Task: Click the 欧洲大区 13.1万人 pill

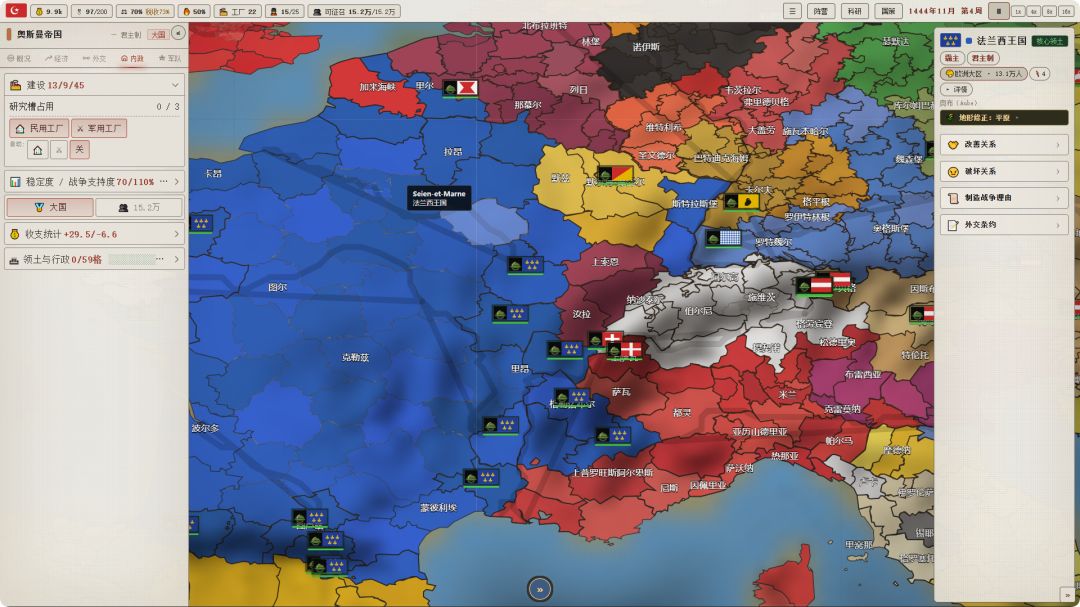Action: (x=984, y=74)
